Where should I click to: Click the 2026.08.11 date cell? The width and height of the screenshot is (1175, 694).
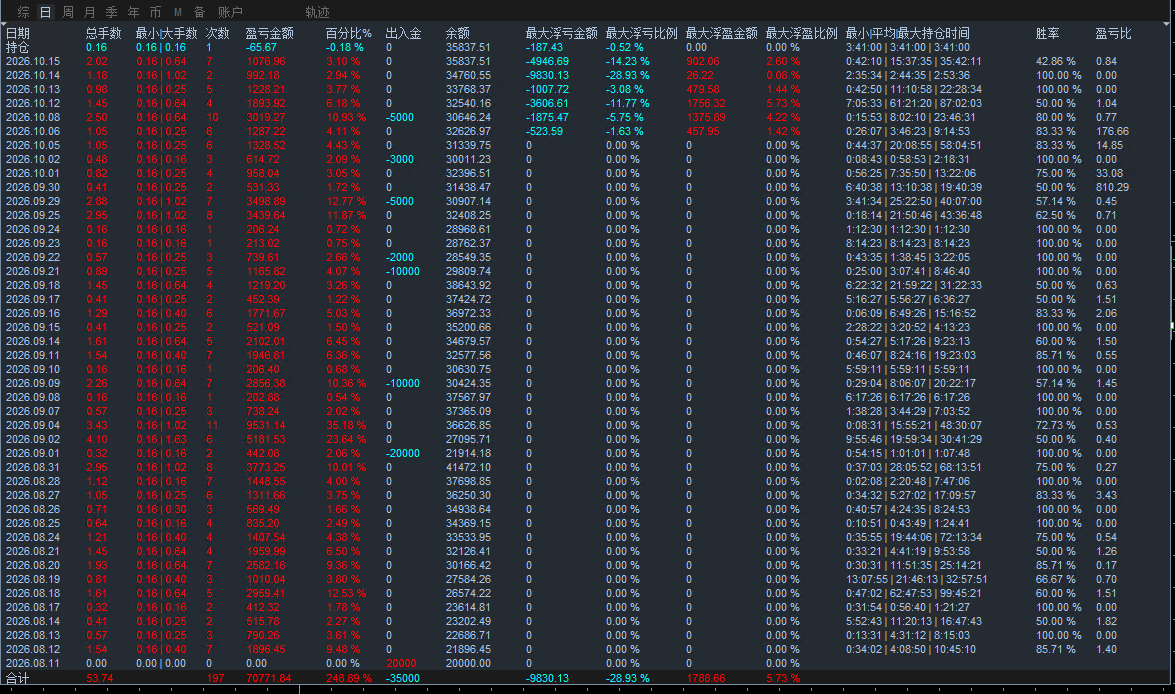click(33, 663)
